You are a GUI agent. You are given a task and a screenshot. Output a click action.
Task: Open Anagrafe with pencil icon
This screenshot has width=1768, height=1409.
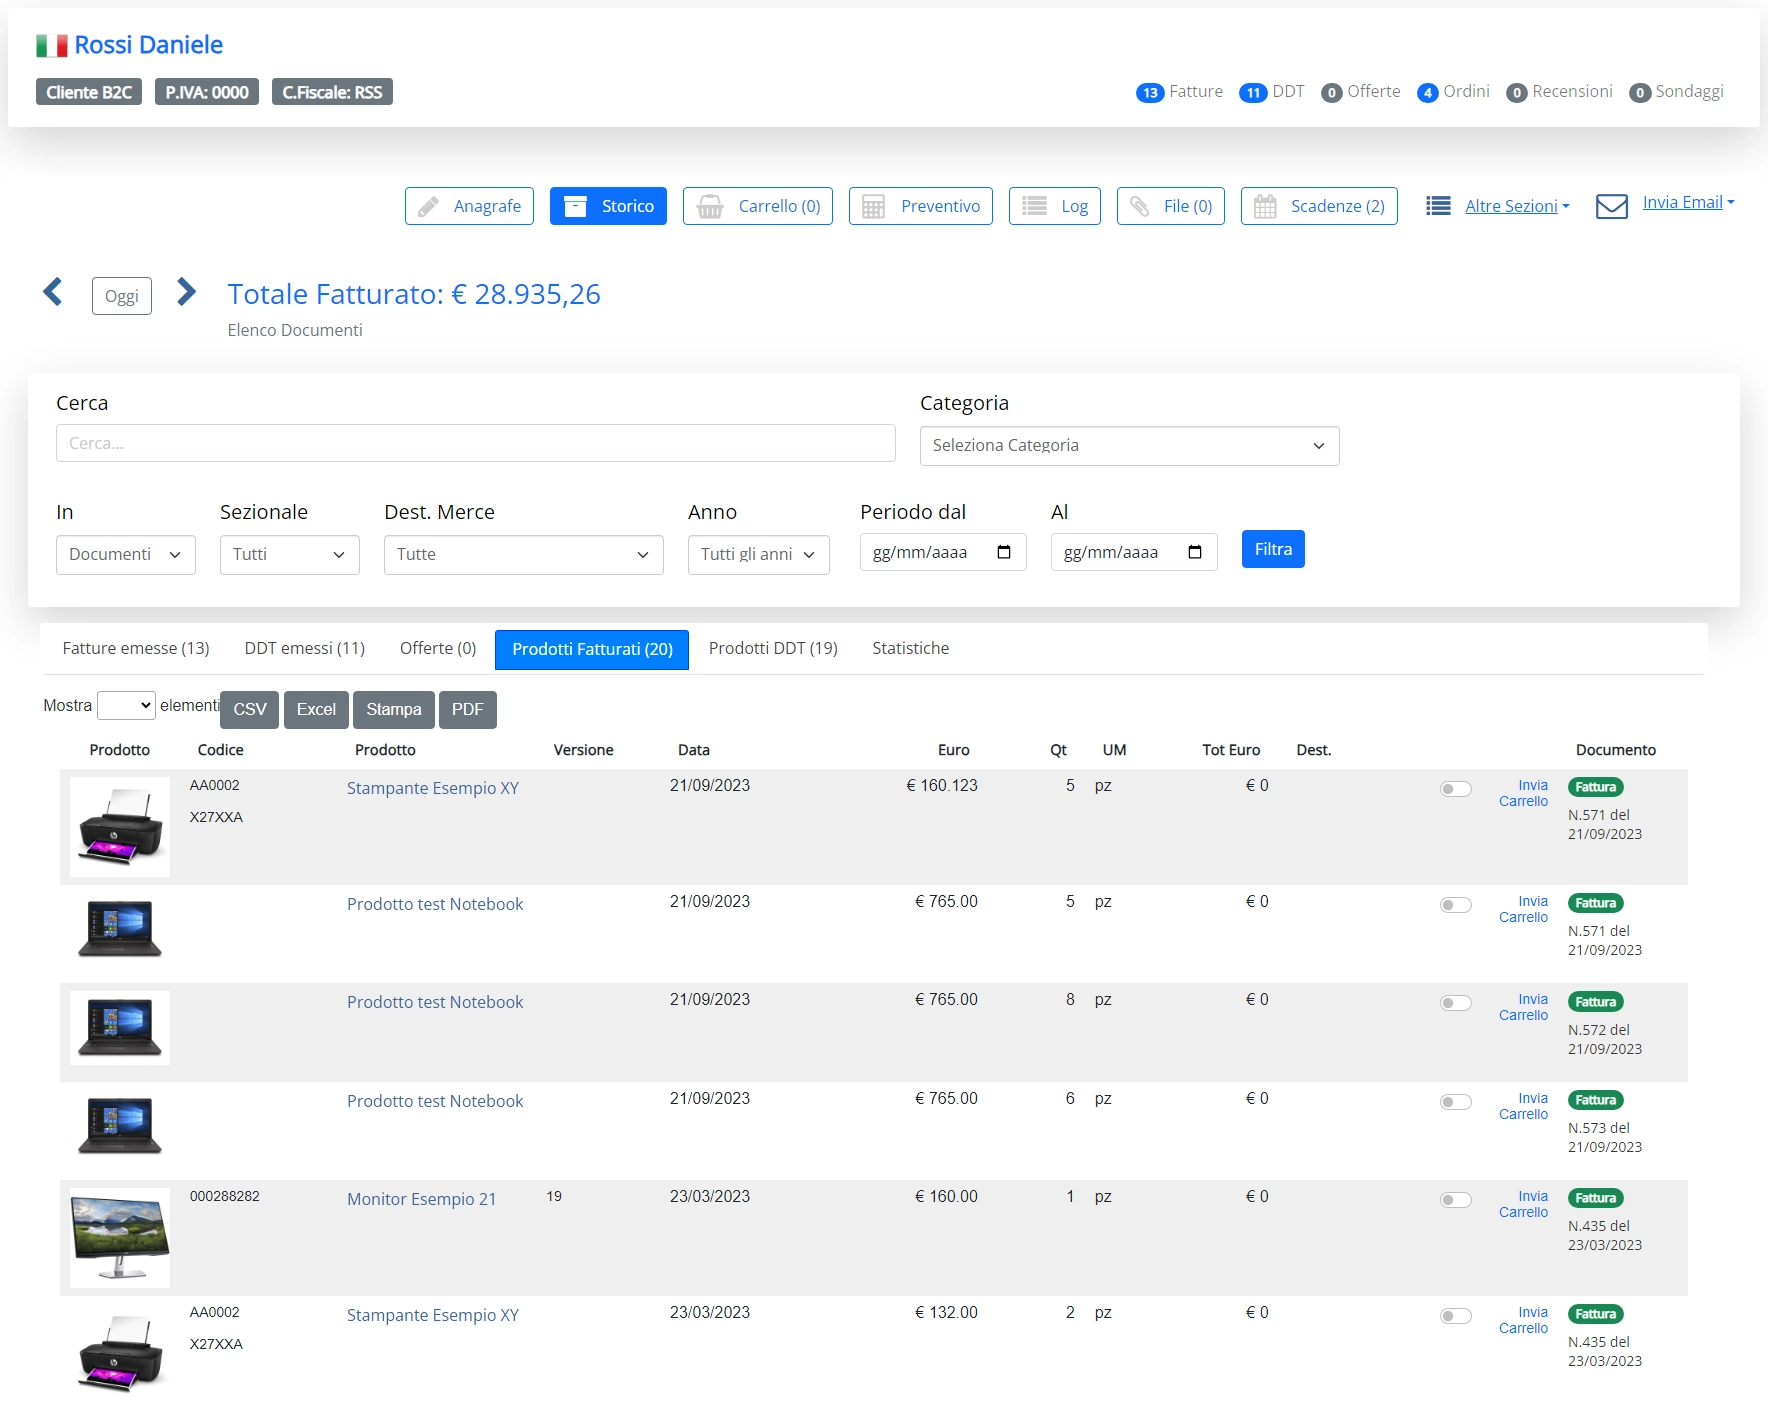point(469,206)
